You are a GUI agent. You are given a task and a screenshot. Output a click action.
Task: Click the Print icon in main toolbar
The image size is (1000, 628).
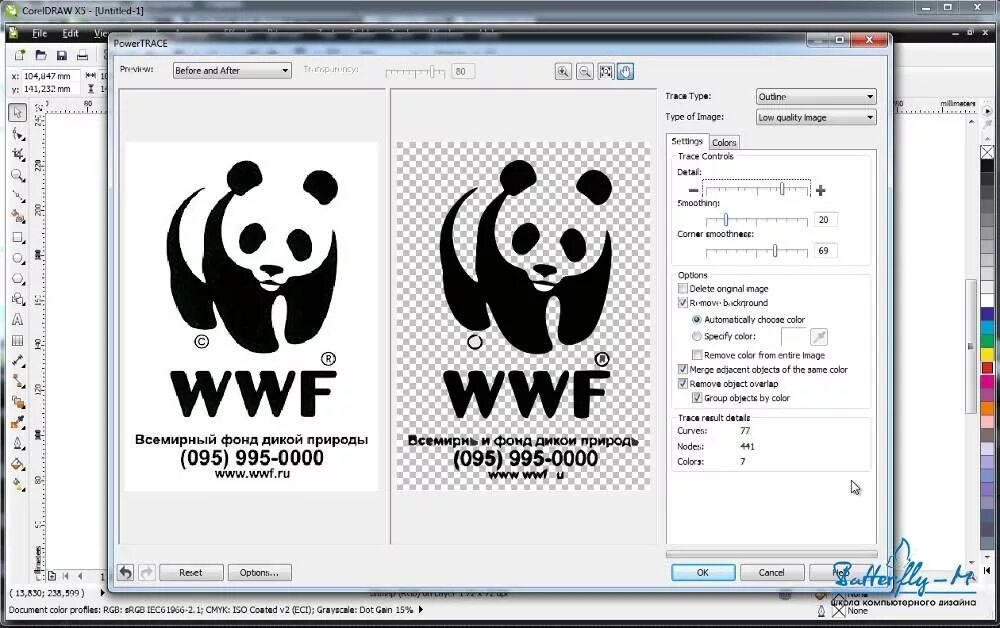coord(82,55)
